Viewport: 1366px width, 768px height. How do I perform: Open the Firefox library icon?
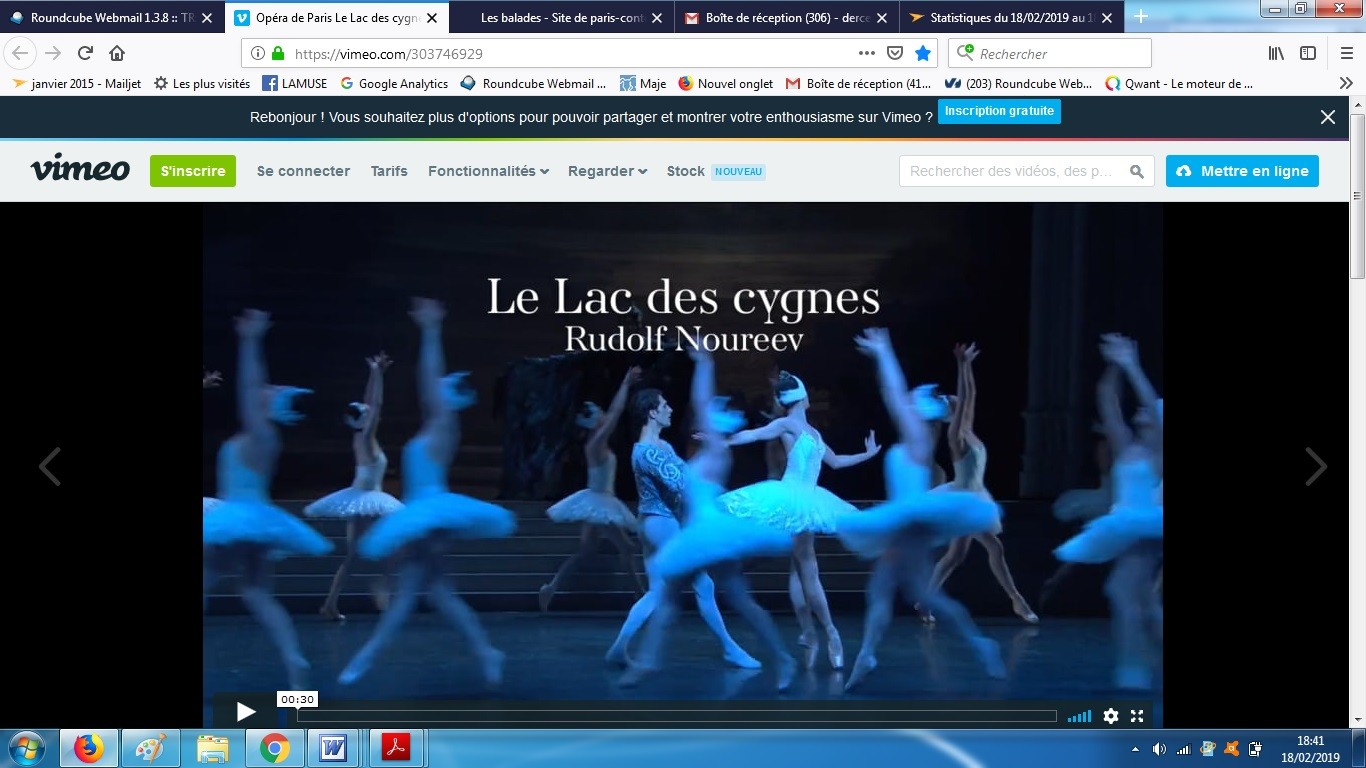click(1276, 53)
